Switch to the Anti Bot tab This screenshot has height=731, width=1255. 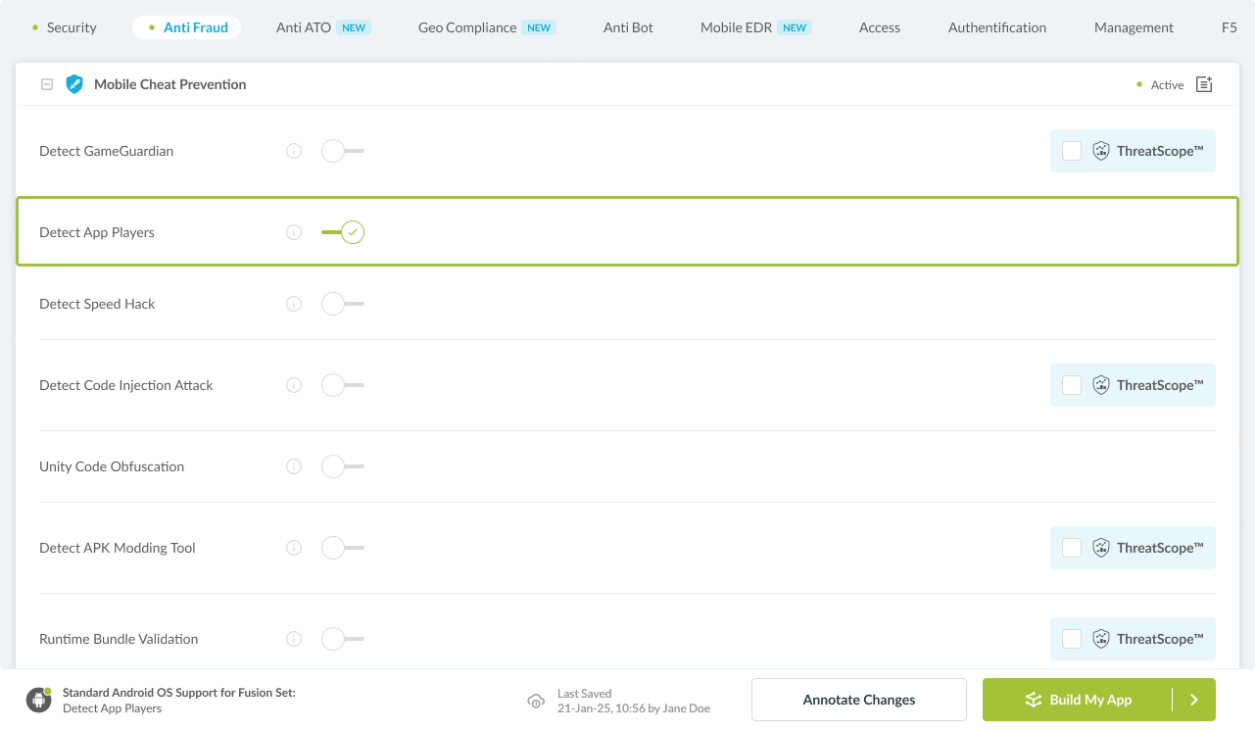coord(628,27)
